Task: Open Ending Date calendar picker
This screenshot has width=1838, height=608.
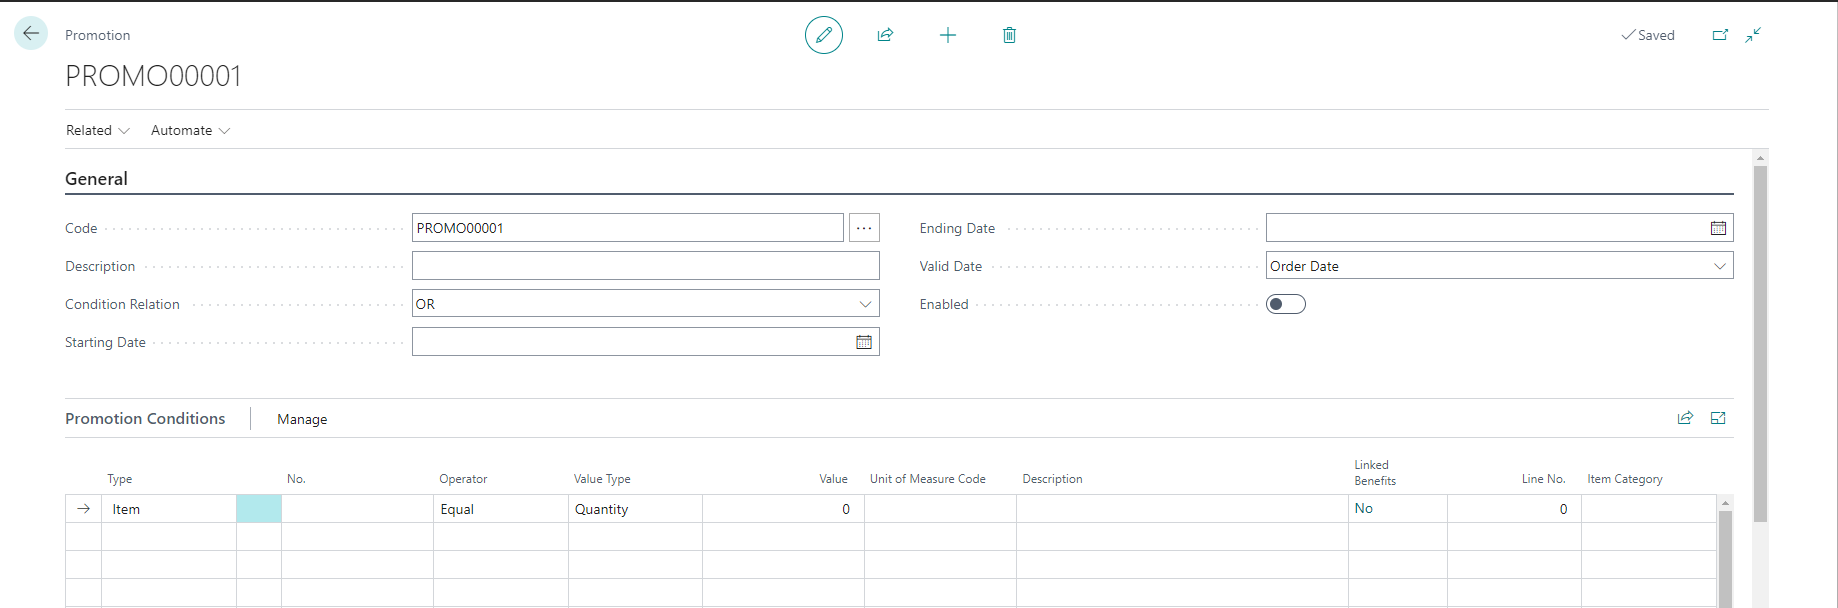Action: click(1718, 228)
